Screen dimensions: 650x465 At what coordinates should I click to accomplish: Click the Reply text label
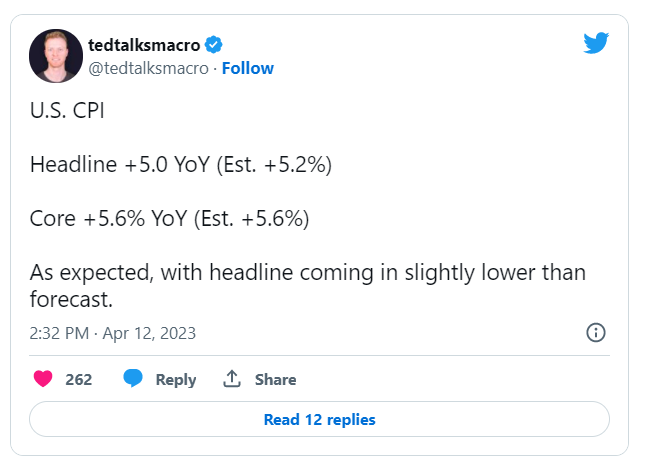176,380
